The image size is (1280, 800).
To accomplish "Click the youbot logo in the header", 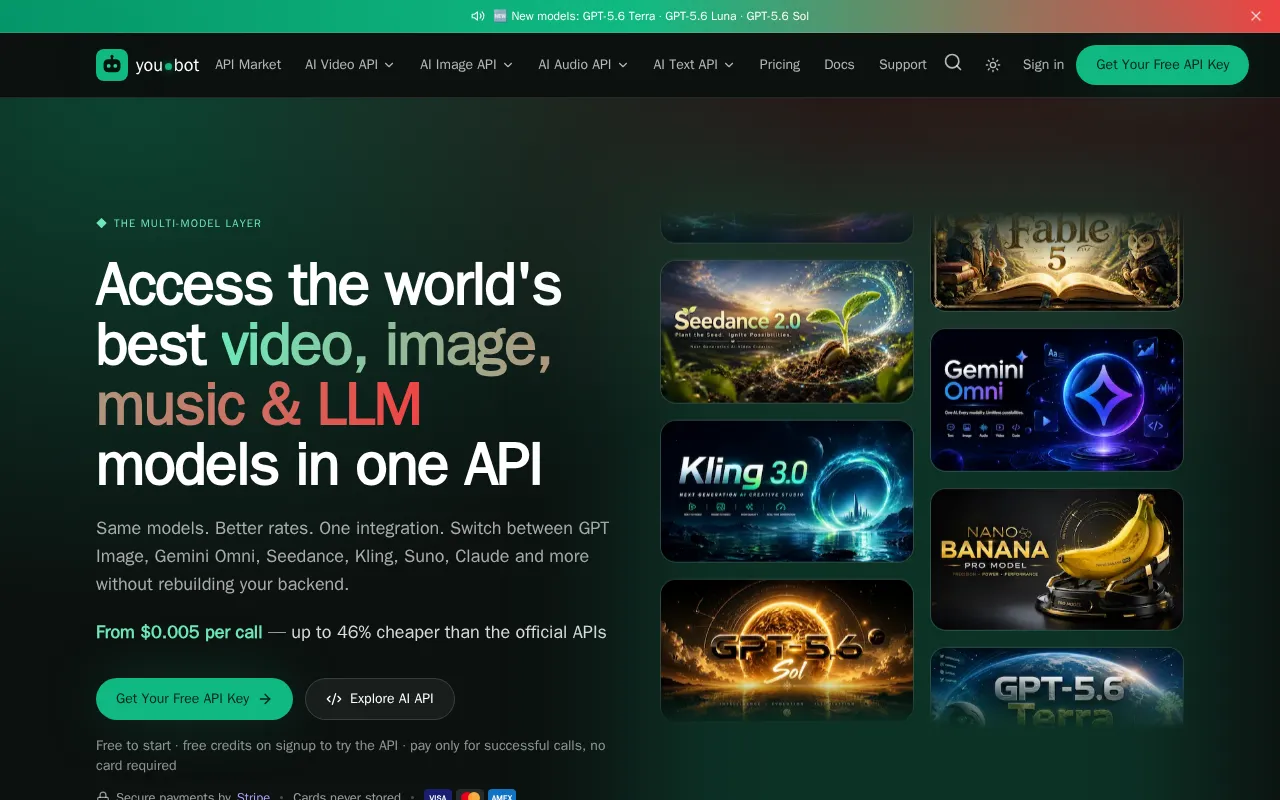I will tap(148, 65).
